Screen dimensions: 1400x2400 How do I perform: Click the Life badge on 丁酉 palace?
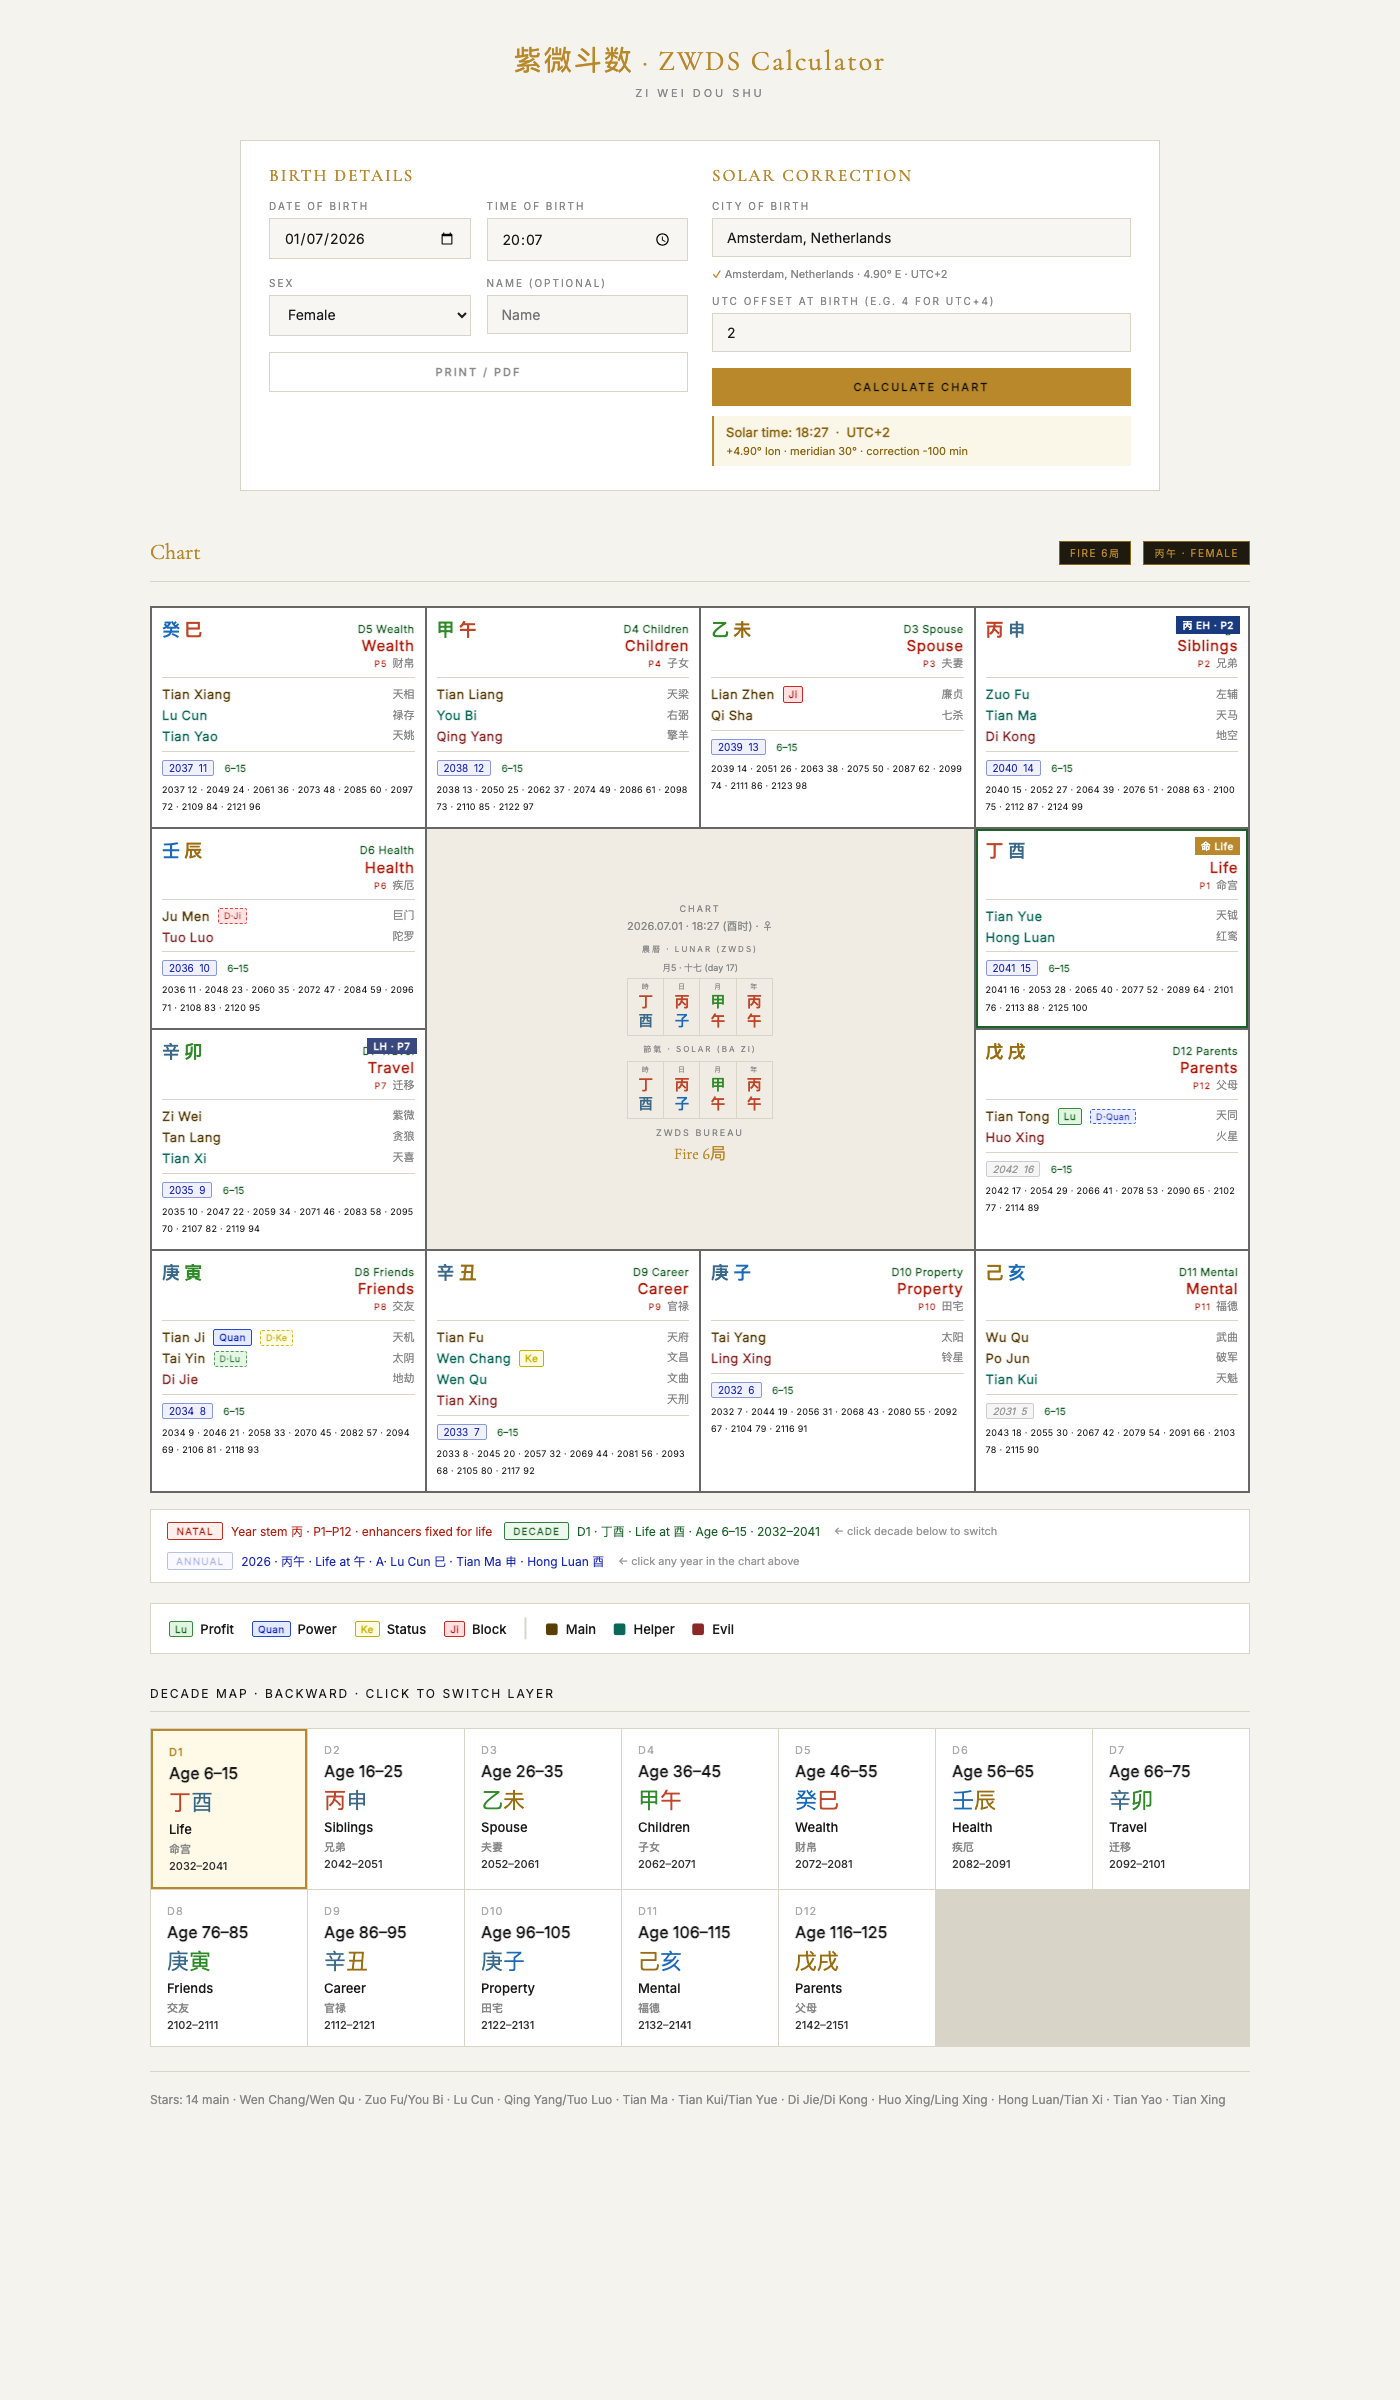[1217, 846]
